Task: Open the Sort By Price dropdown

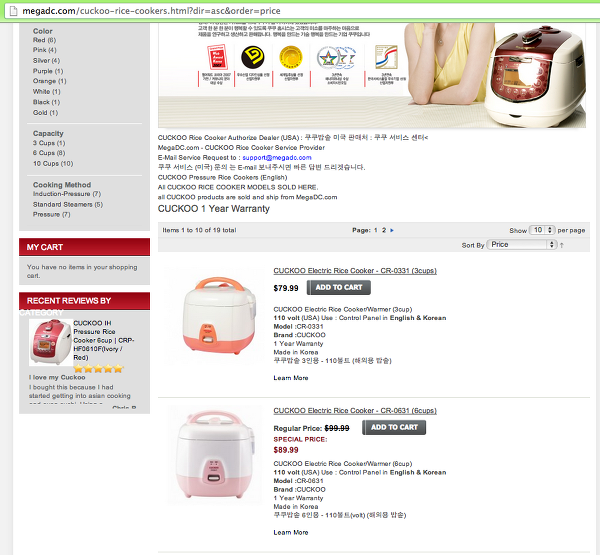Action: [x=522, y=245]
